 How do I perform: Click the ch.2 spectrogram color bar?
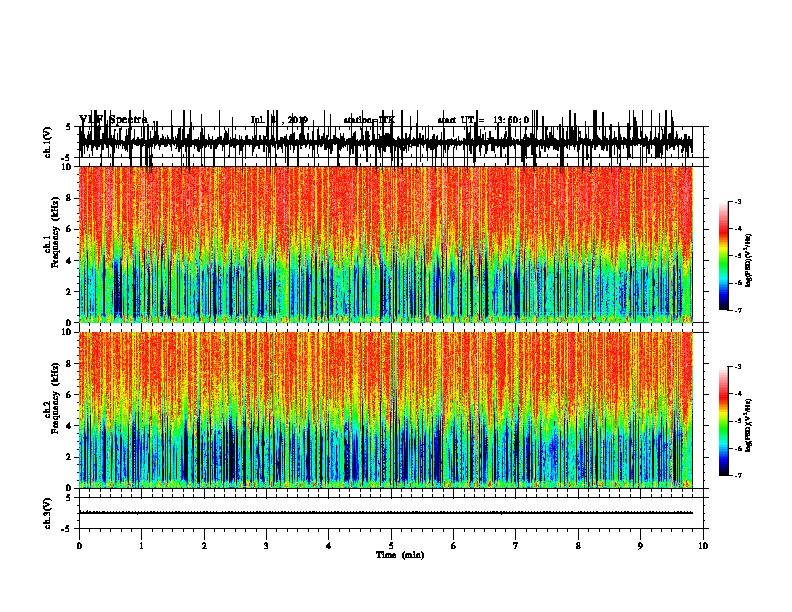click(724, 421)
